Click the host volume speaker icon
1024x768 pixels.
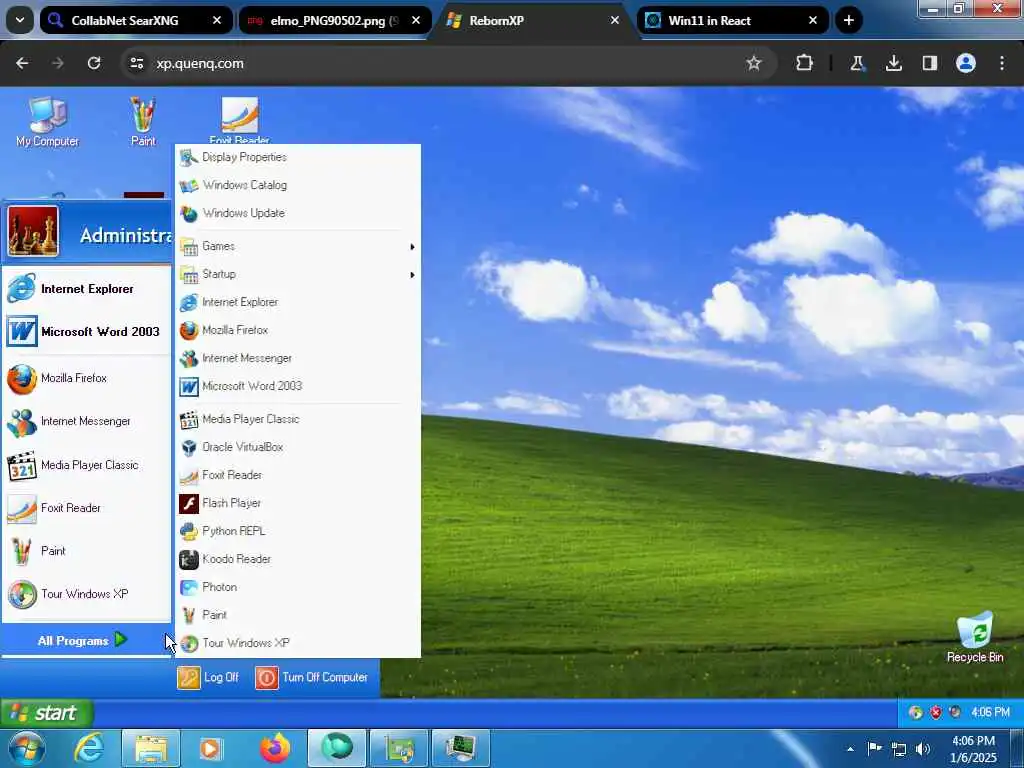(x=923, y=749)
